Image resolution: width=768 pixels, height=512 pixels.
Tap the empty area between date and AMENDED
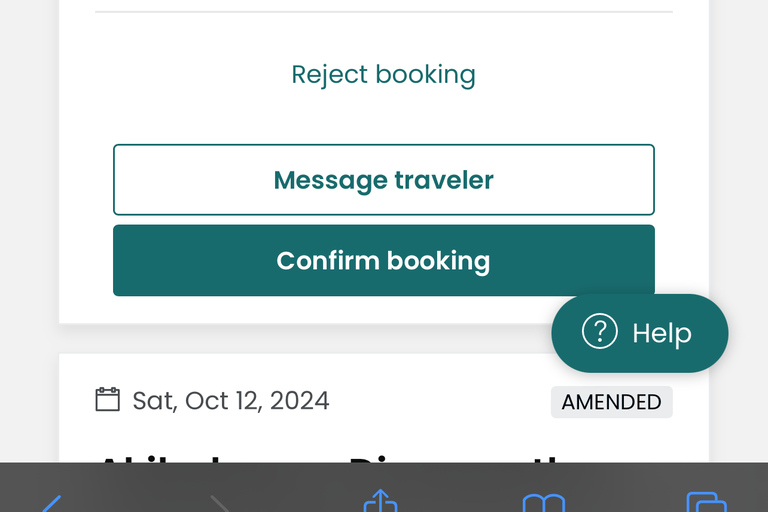pos(440,402)
